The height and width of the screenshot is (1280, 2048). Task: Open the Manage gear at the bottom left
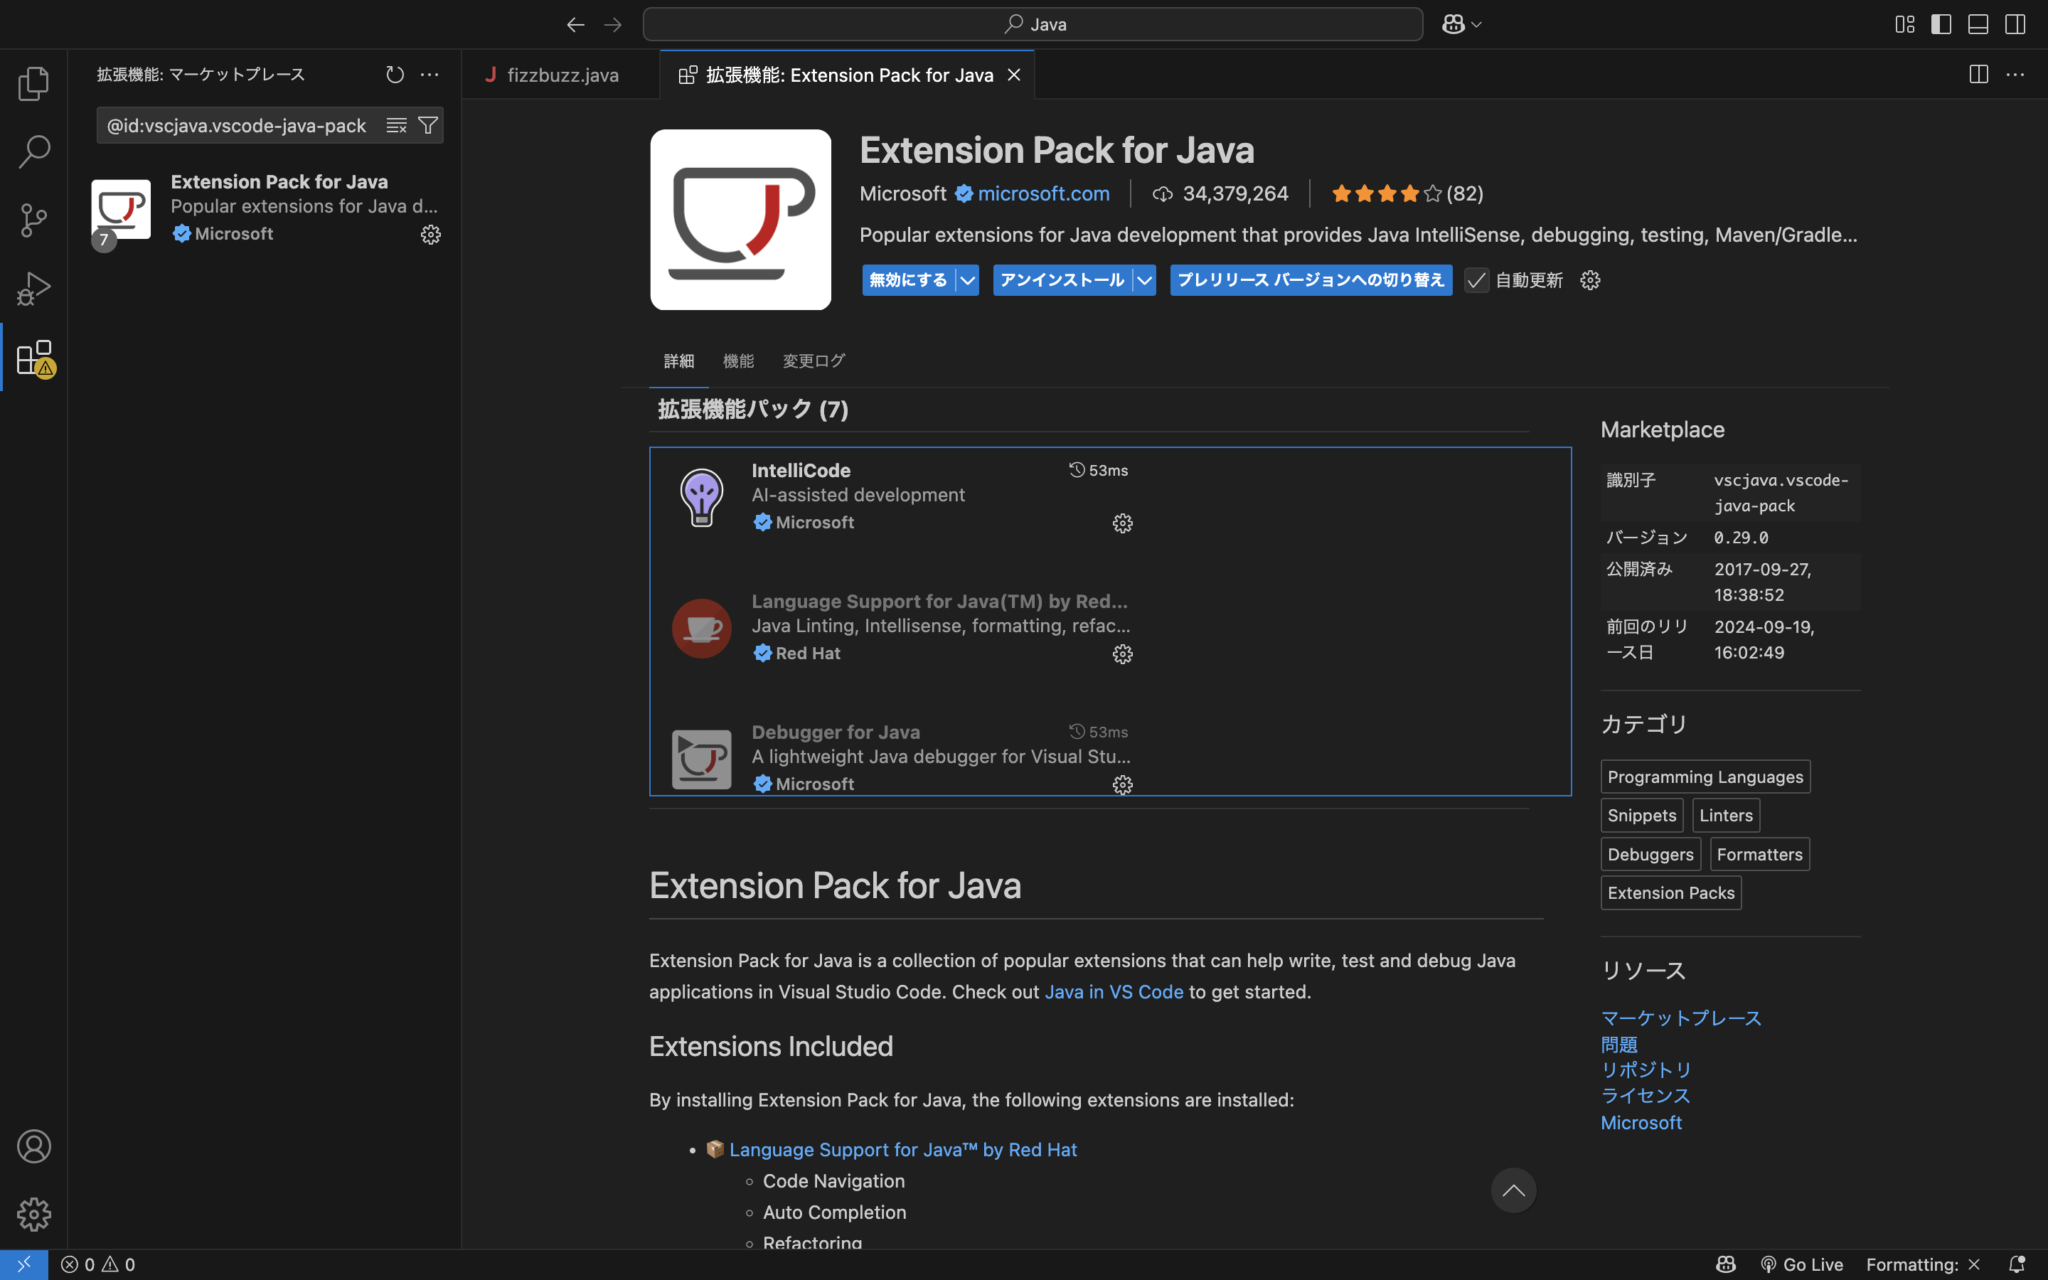pyautogui.click(x=33, y=1214)
